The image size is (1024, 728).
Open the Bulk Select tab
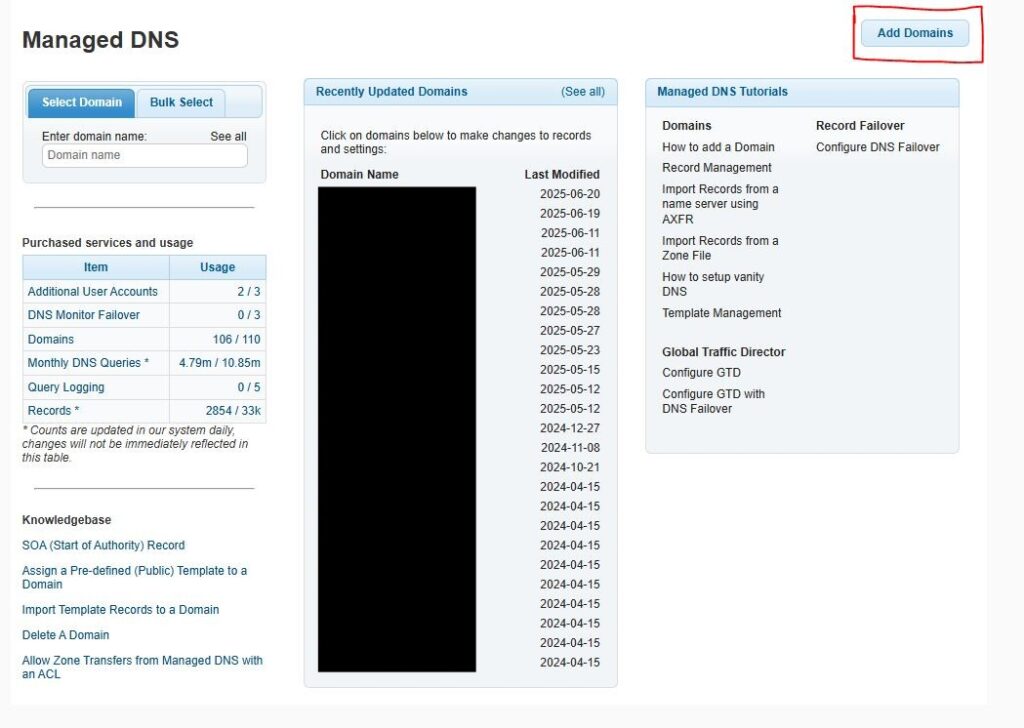pyautogui.click(x=181, y=103)
